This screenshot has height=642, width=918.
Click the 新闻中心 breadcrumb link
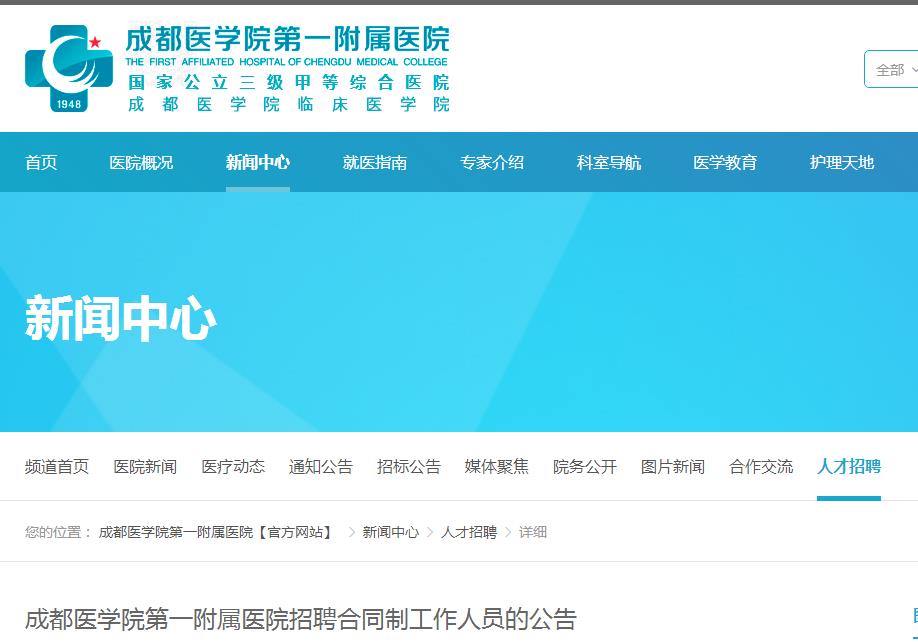click(x=391, y=532)
